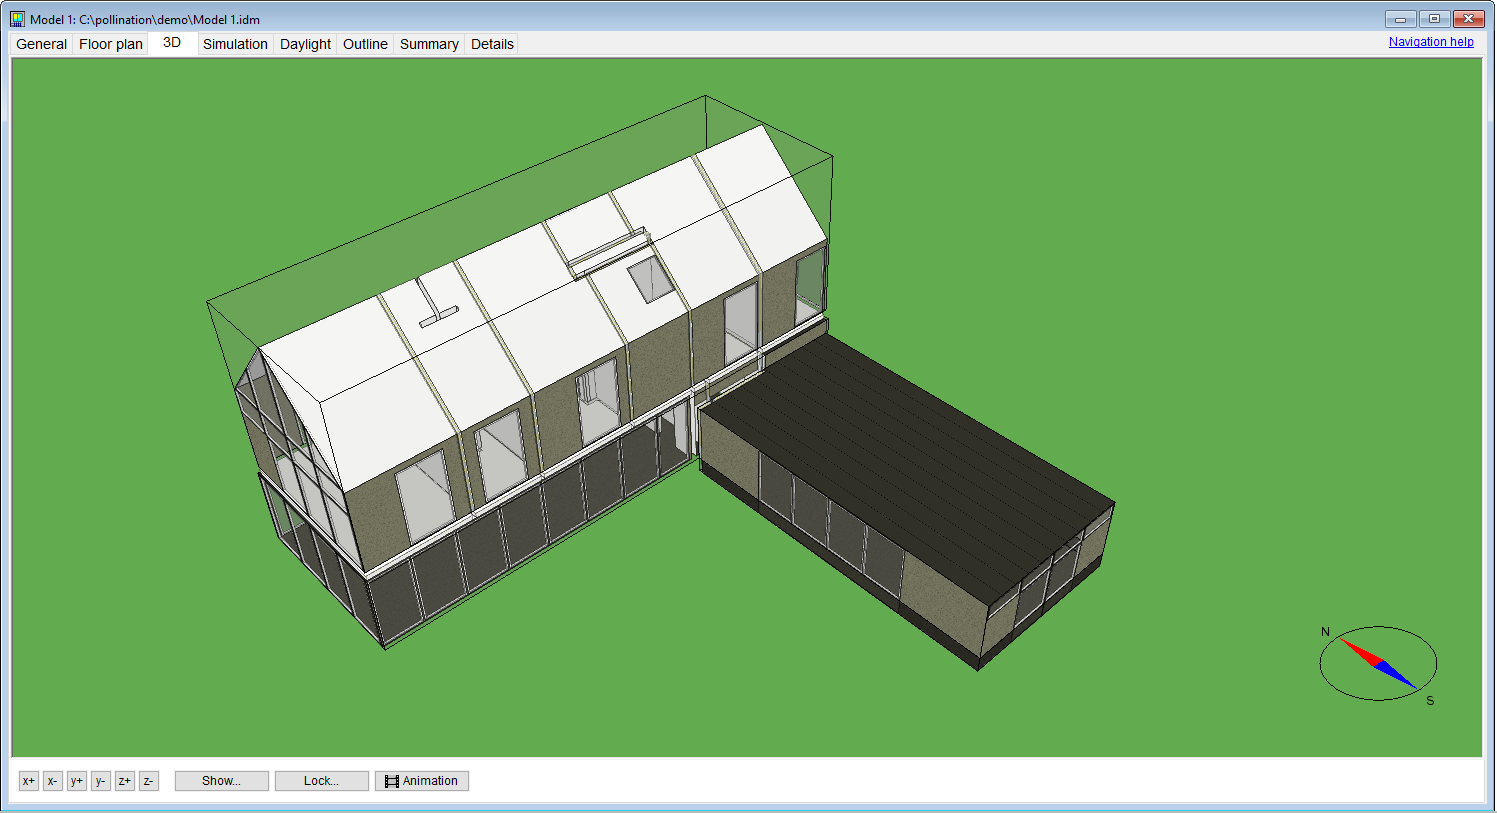Click the y- view direction button

click(x=100, y=781)
